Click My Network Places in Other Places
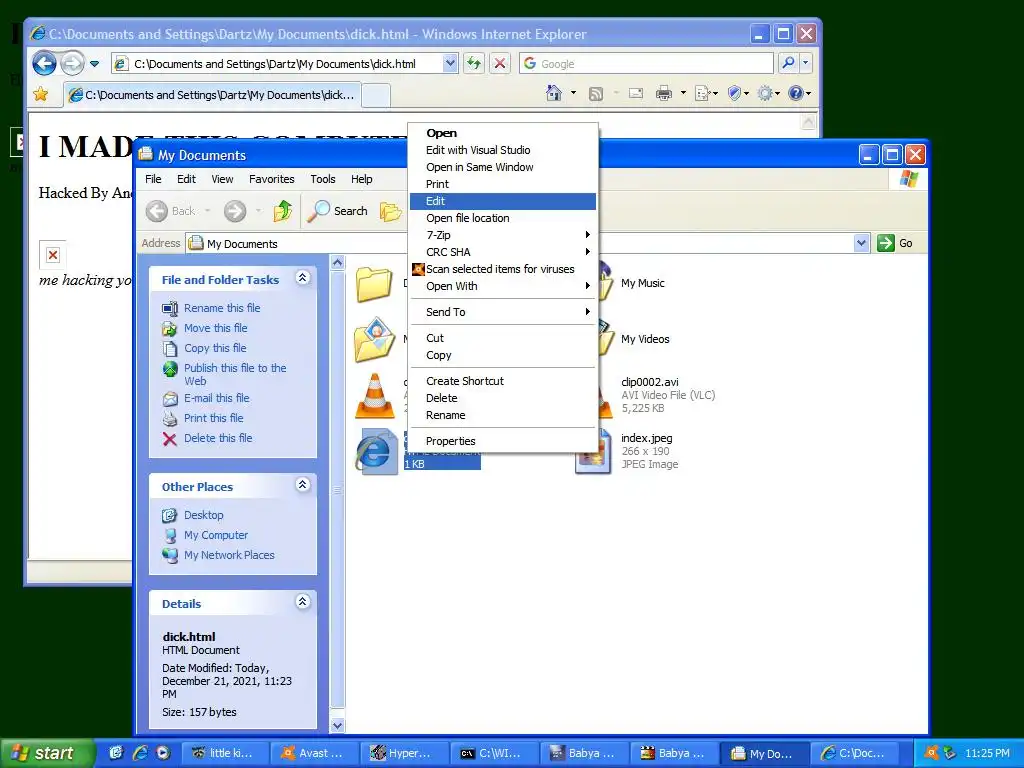Viewport: 1024px width, 768px height. [229, 554]
